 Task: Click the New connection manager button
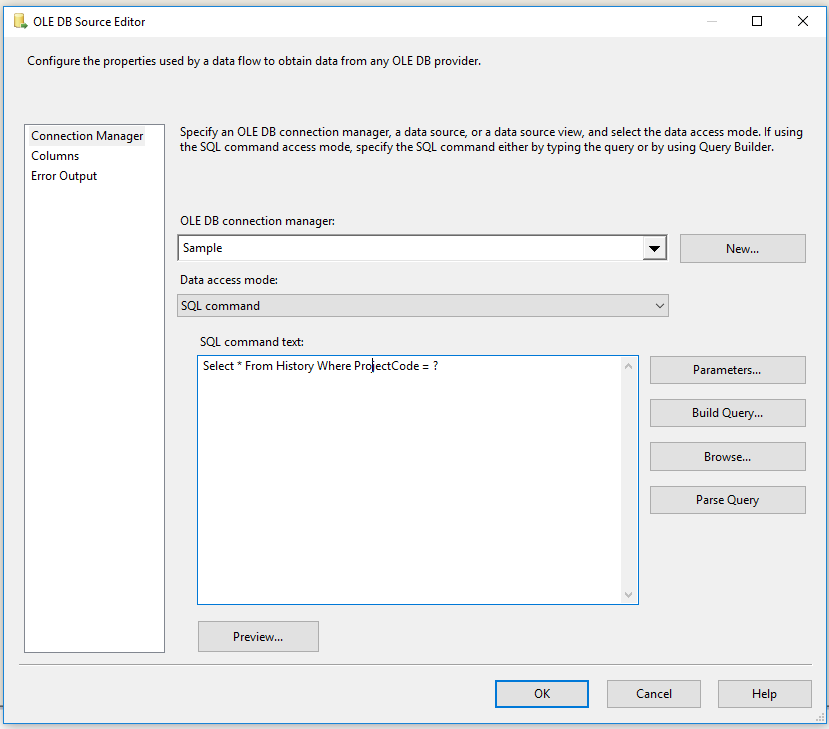742,248
